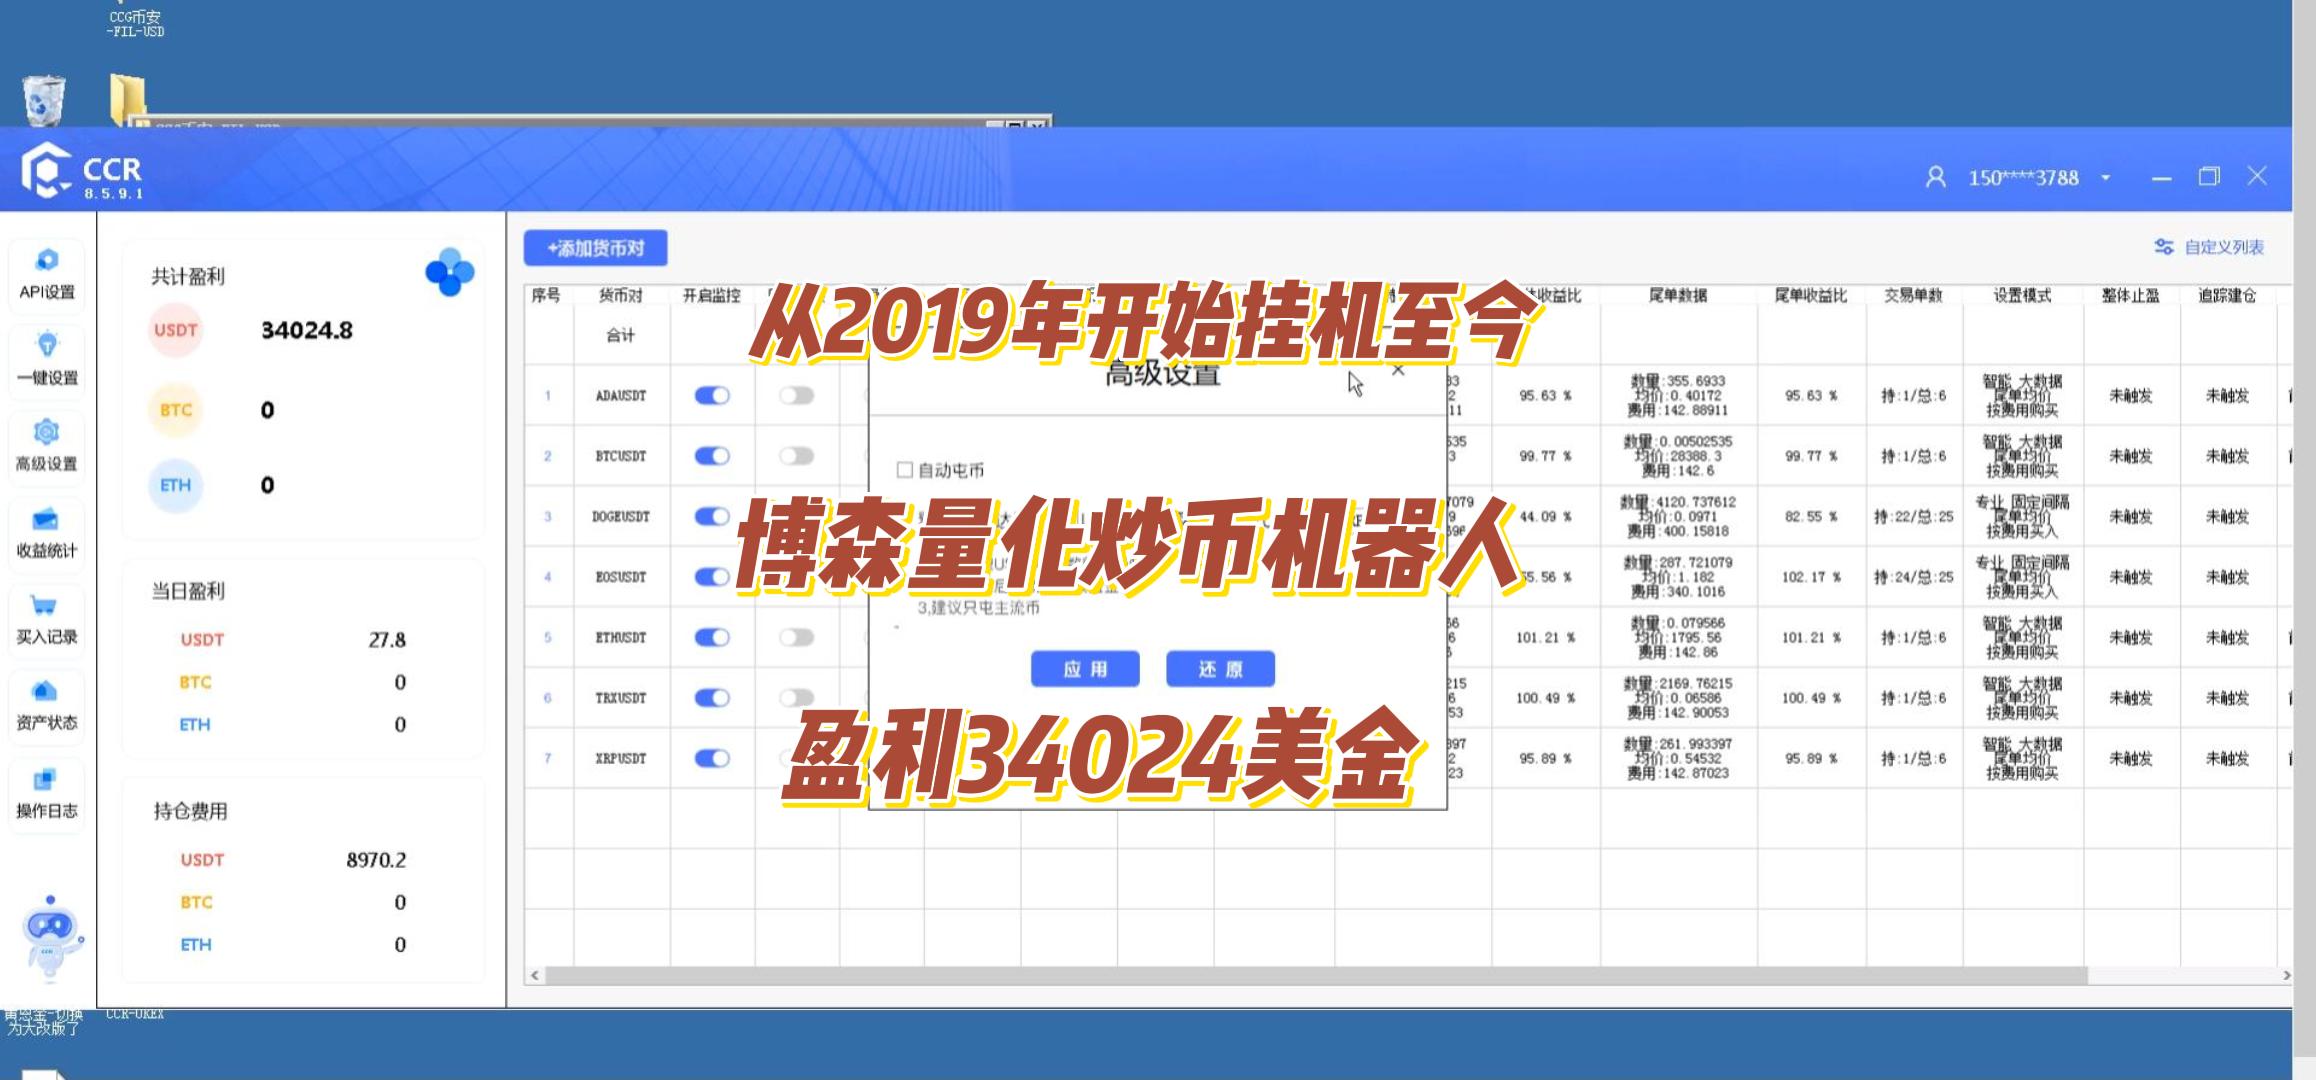Click the 追踪建仓 column header

coord(2227,295)
